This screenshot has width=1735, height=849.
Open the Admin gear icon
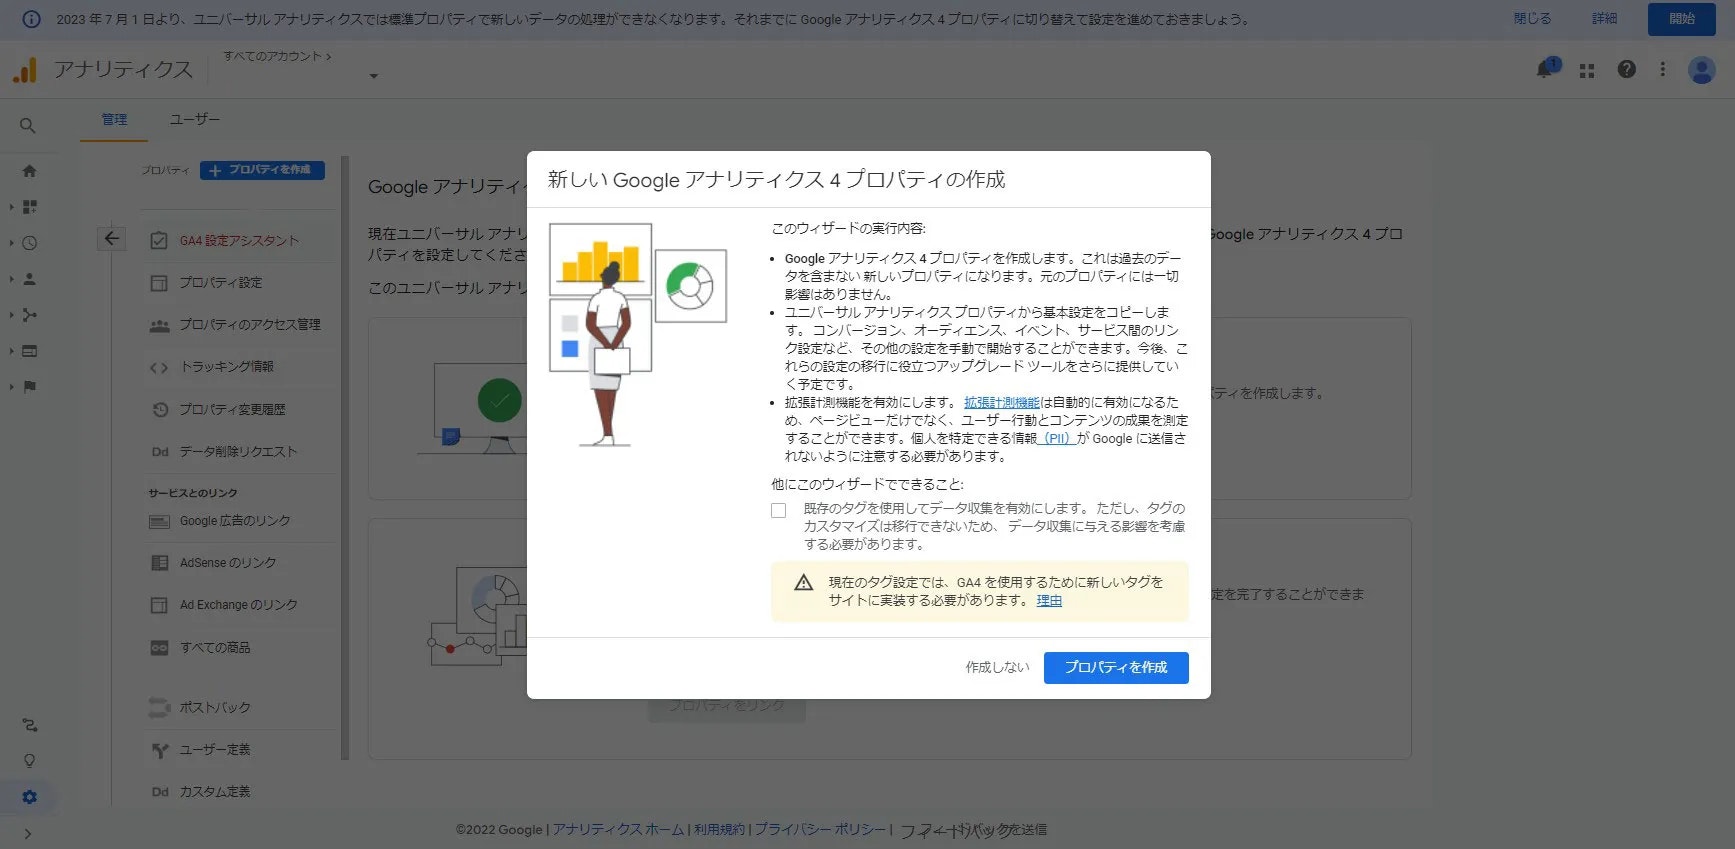(29, 797)
